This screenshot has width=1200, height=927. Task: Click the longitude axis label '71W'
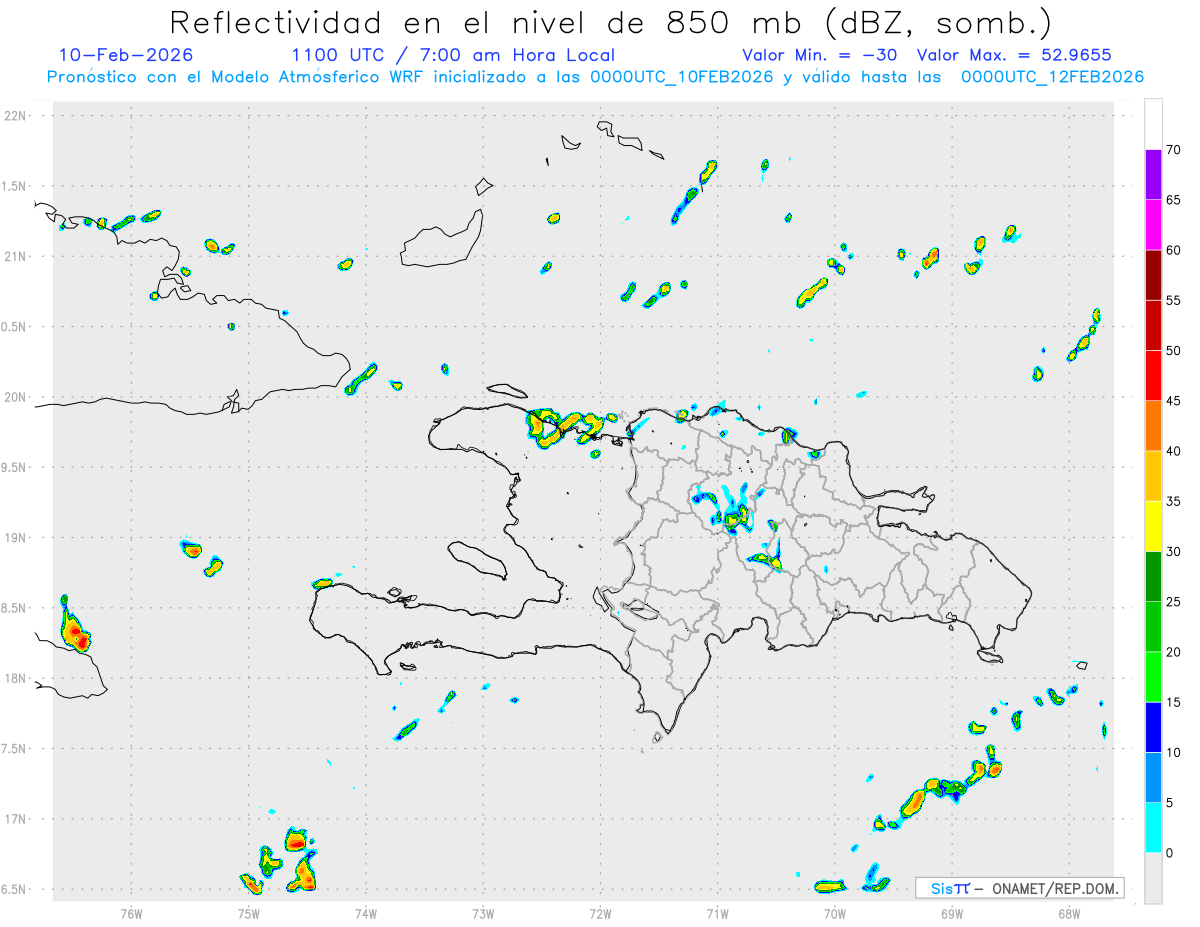tap(717, 912)
